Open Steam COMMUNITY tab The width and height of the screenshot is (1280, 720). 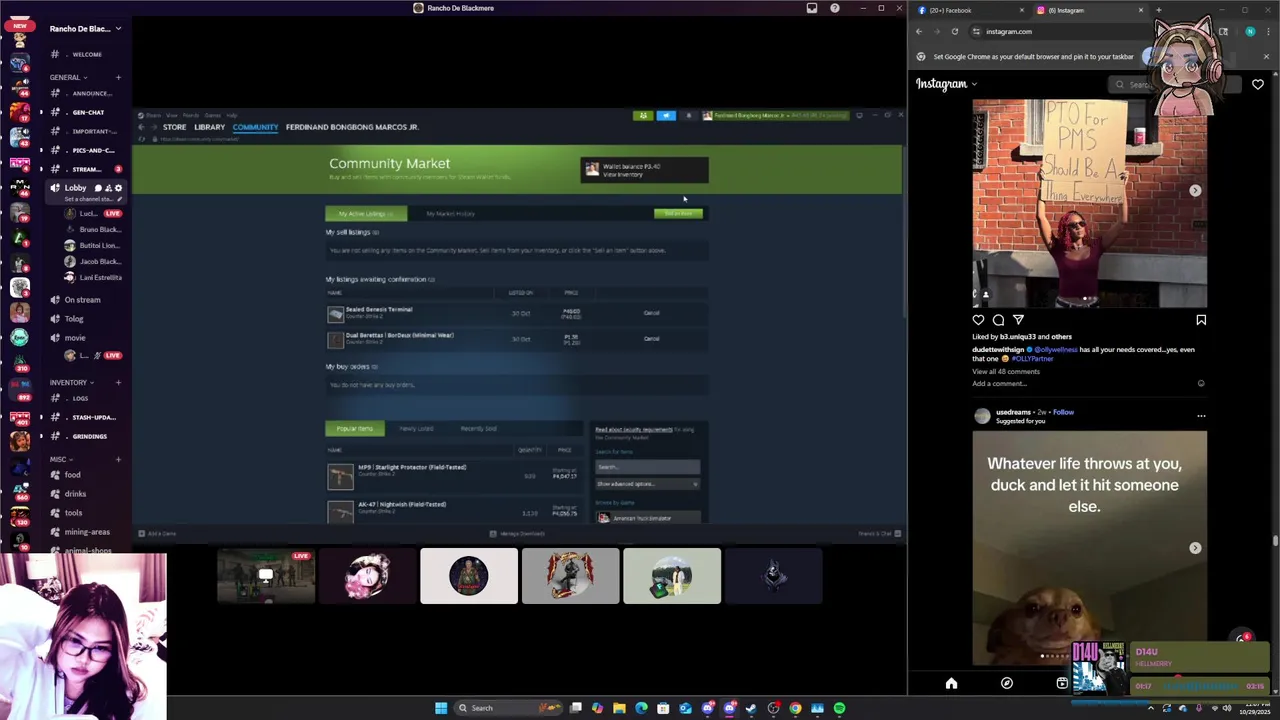pyautogui.click(x=255, y=127)
